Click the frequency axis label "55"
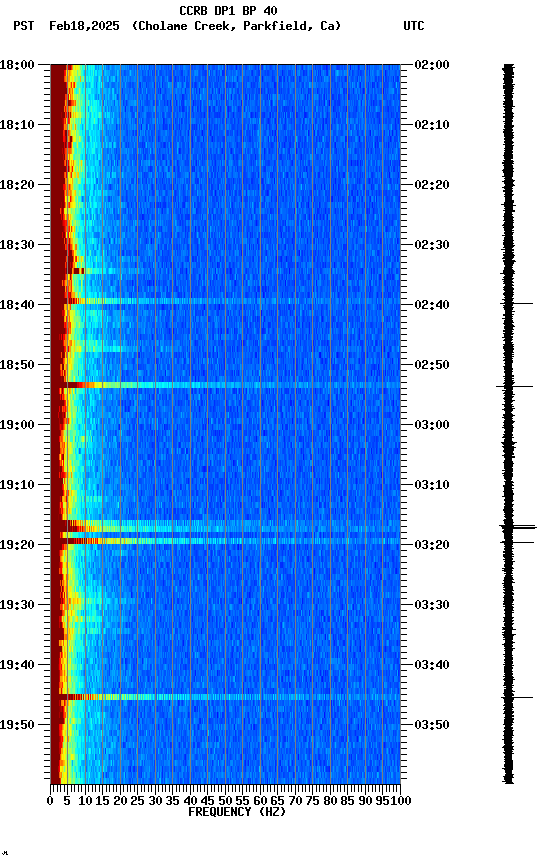The image size is (552, 864). [x=242, y=801]
